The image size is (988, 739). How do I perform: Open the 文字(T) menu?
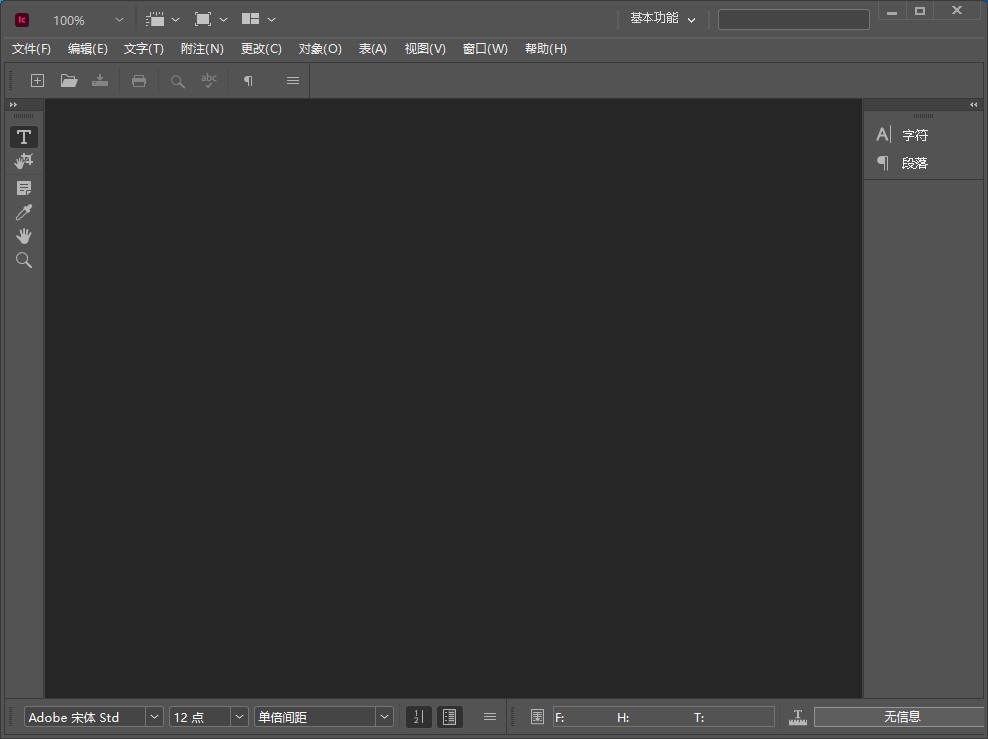click(x=144, y=49)
